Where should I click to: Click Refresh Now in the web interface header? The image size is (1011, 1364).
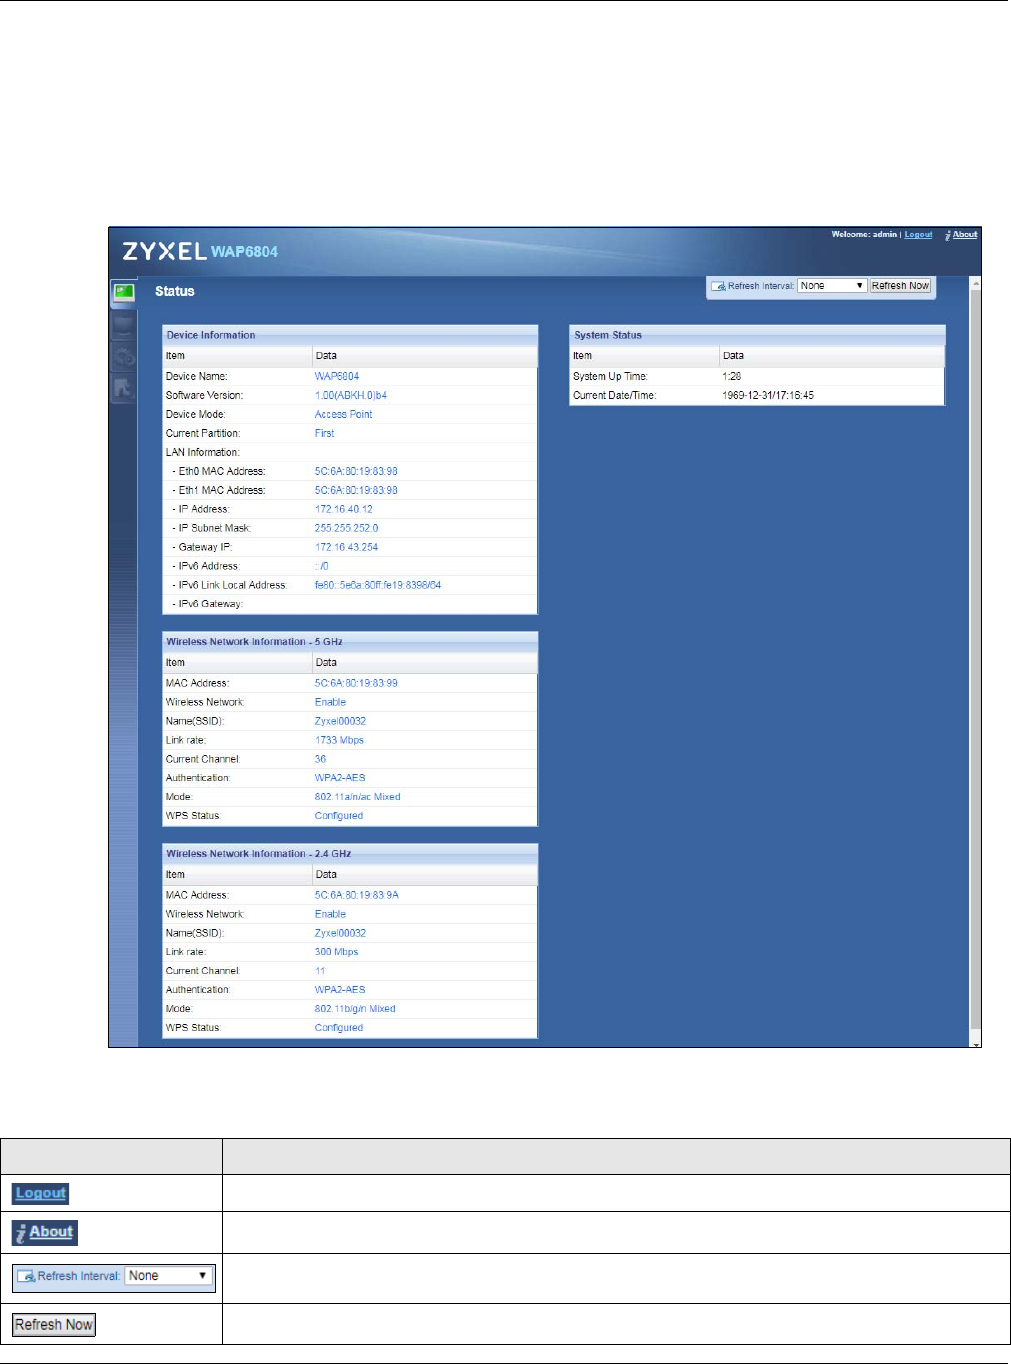pyautogui.click(x=900, y=286)
